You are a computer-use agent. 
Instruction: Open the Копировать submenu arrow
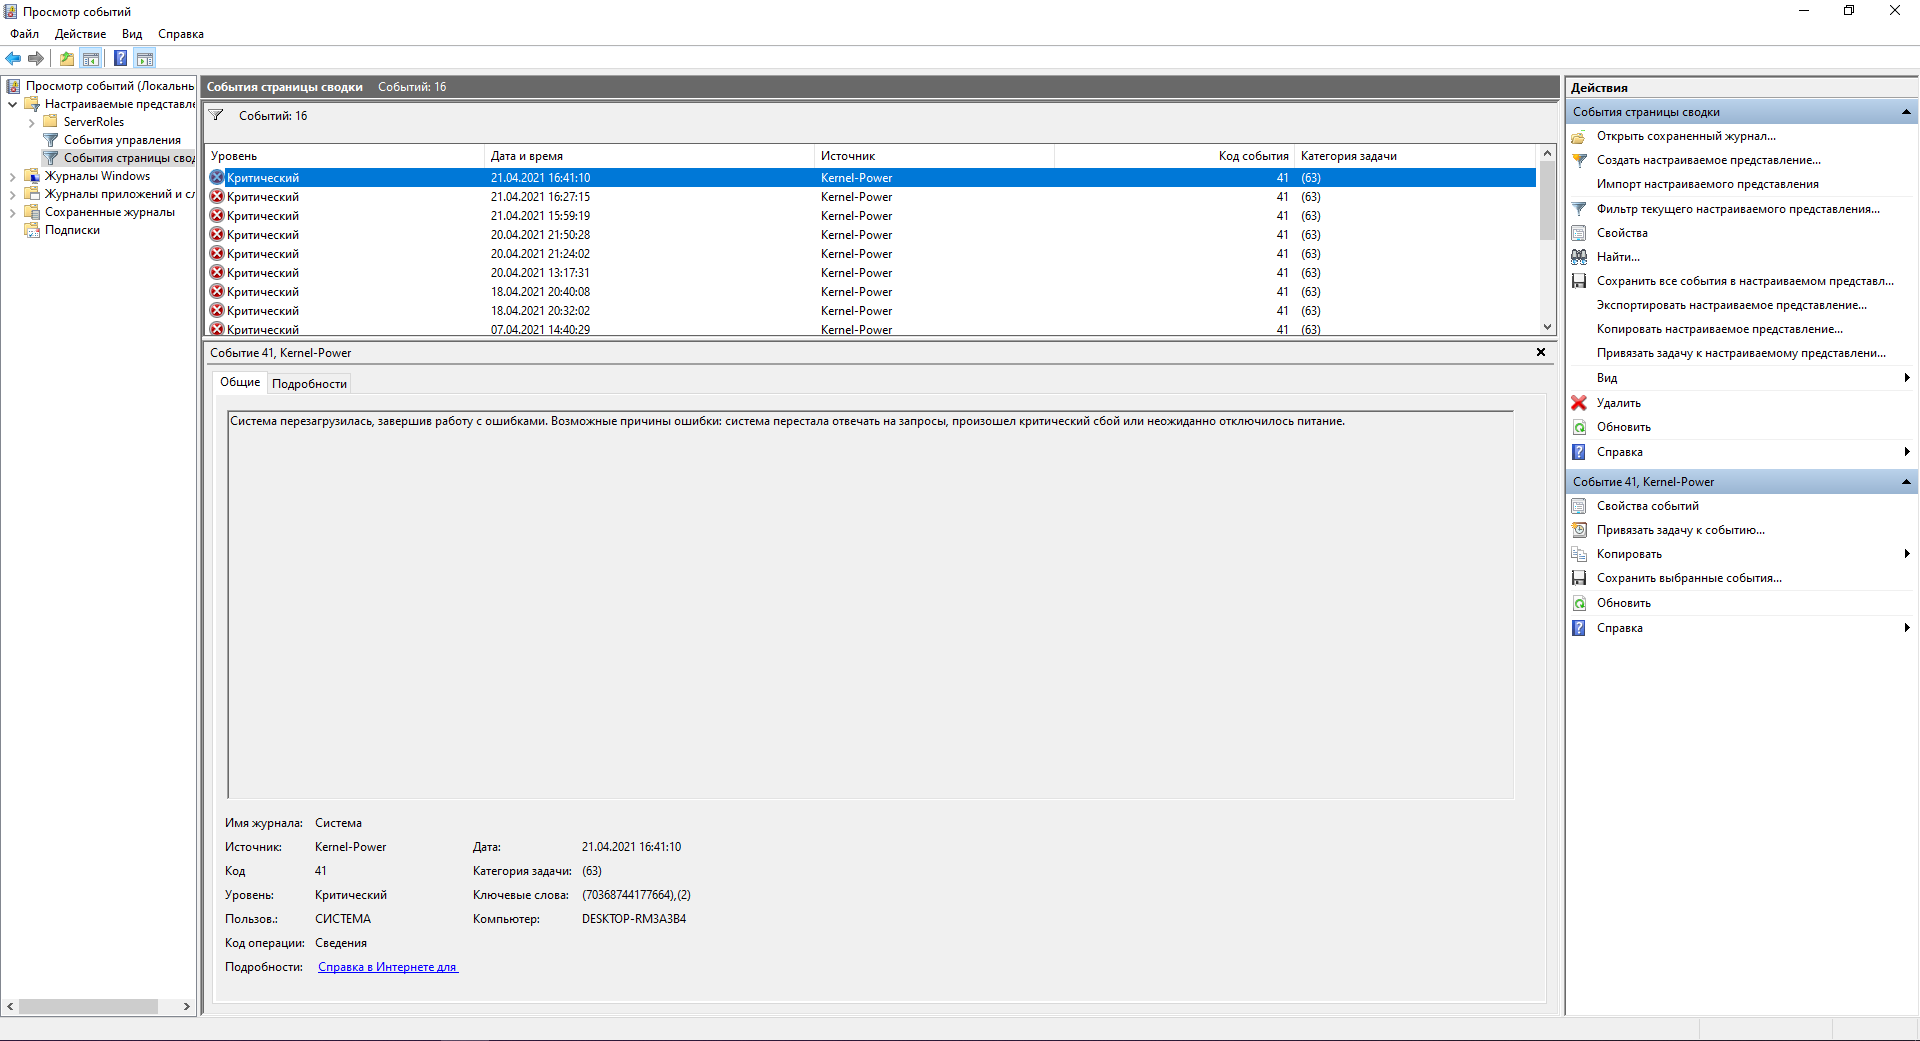click(x=1907, y=554)
